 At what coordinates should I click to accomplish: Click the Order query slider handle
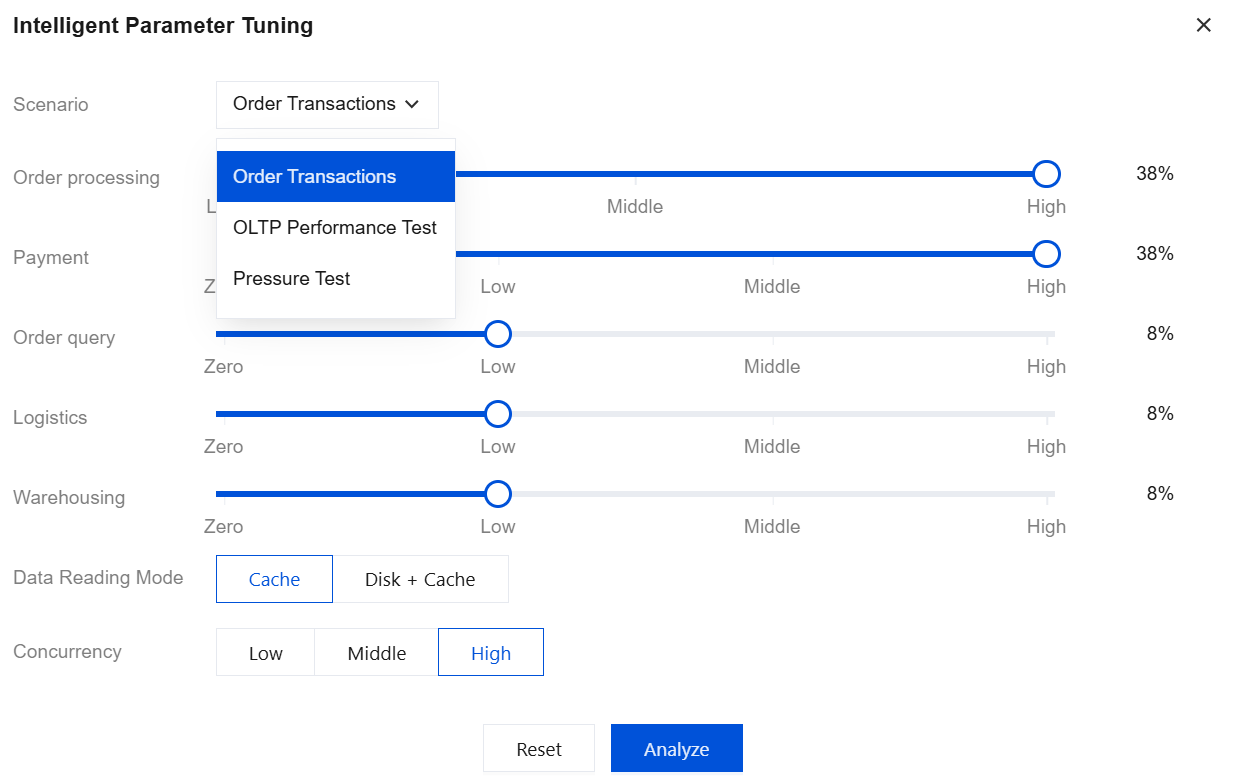(497, 334)
